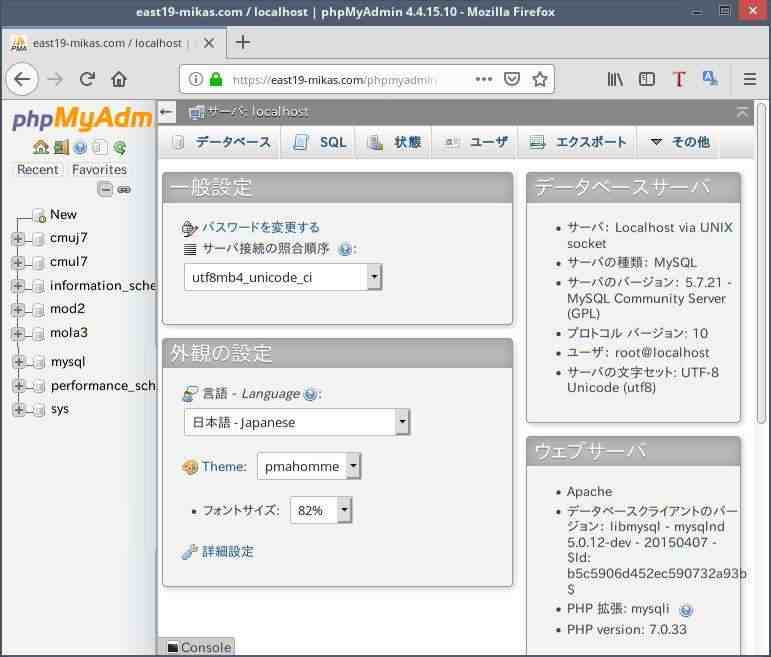
Task: Open the Firefox hamburger menu
Action: [750, 79]
